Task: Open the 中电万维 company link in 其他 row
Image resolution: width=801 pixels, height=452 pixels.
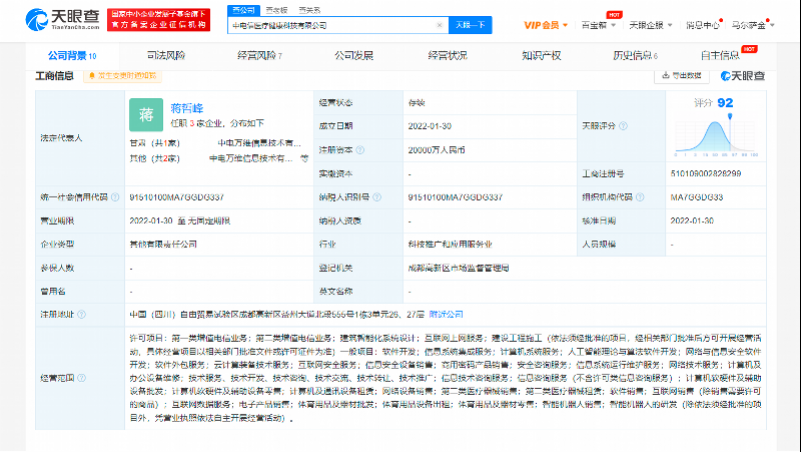Action: coord(250,158)
